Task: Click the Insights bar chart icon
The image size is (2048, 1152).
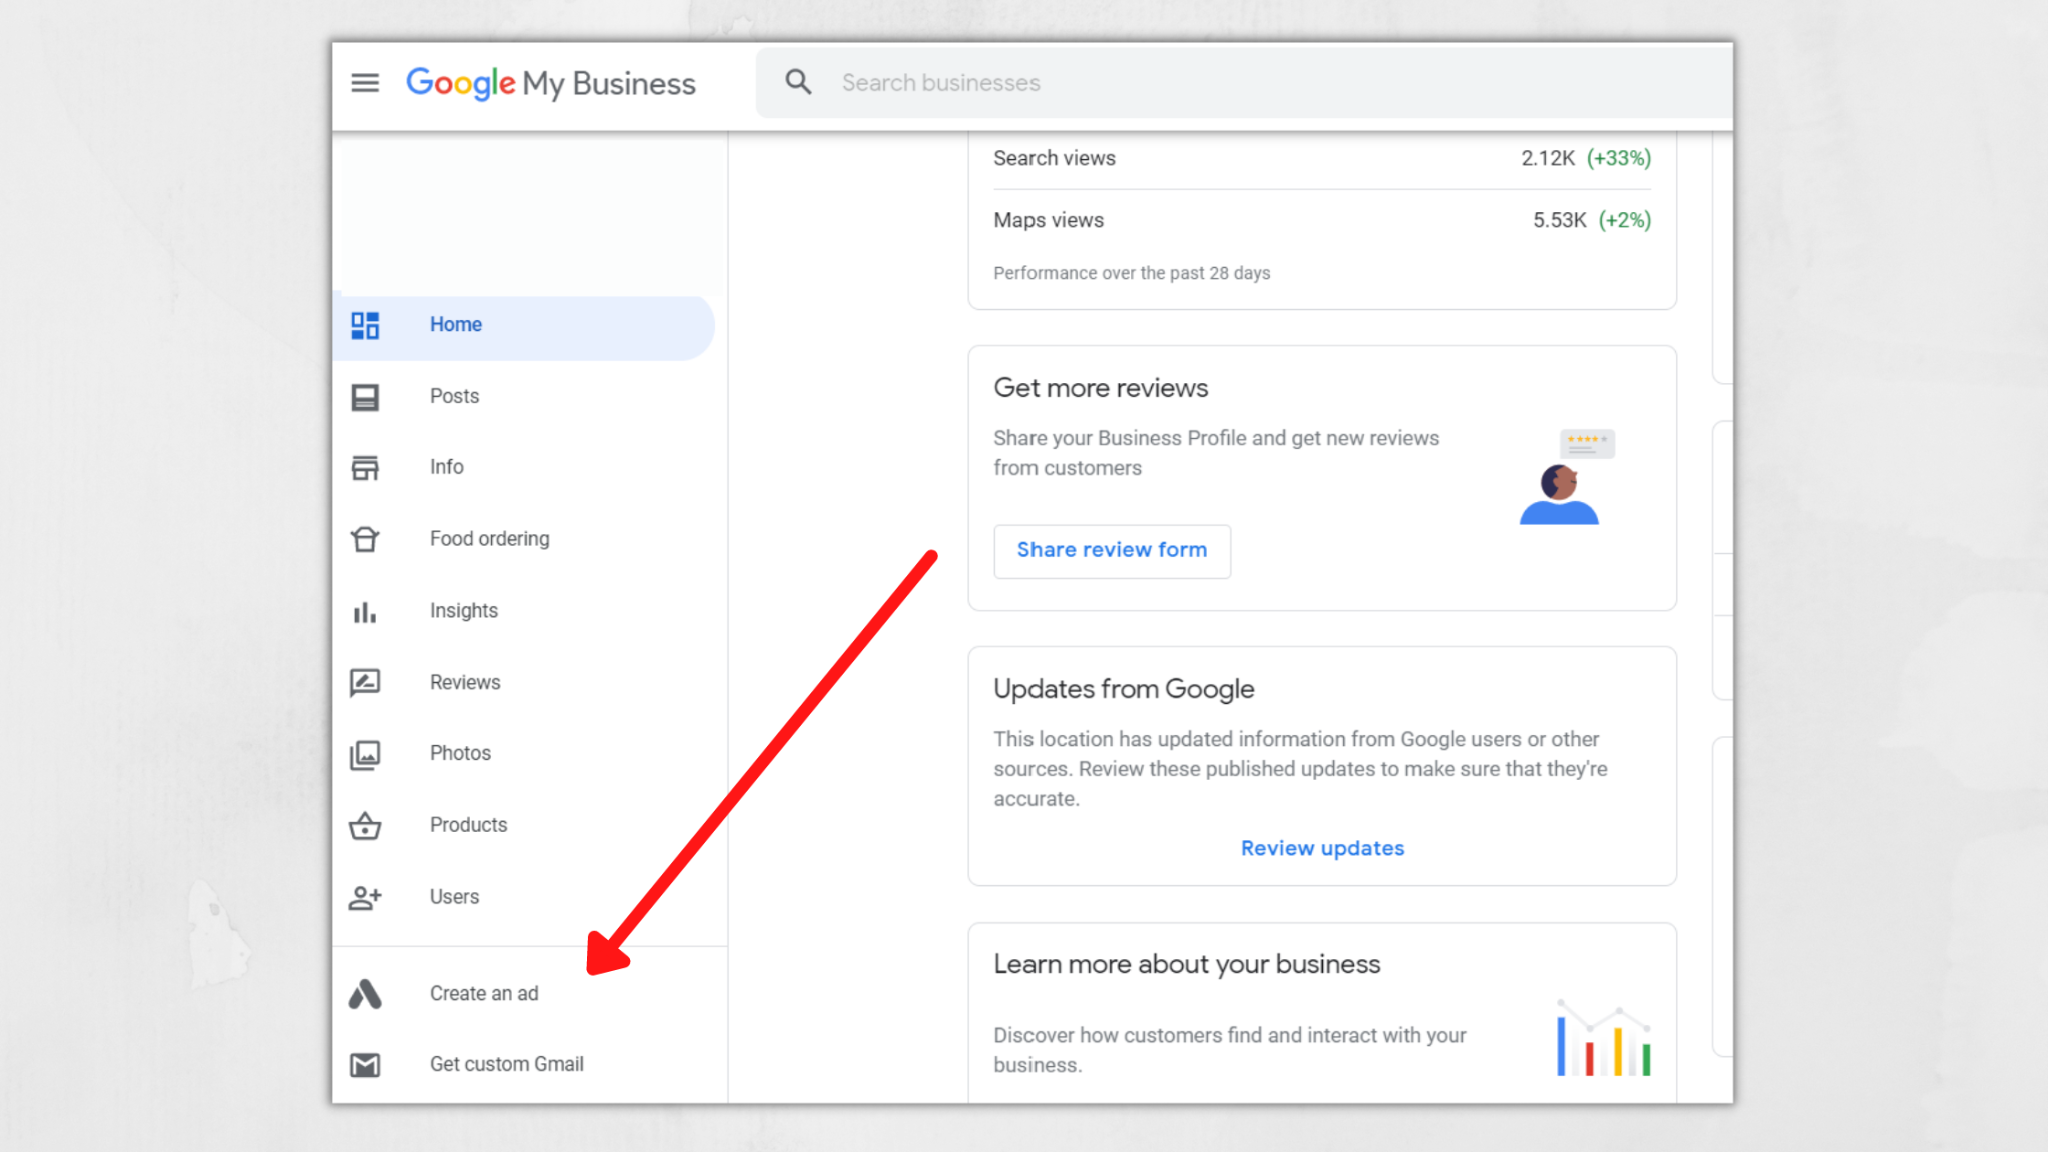Action: (x=365, y=611)
